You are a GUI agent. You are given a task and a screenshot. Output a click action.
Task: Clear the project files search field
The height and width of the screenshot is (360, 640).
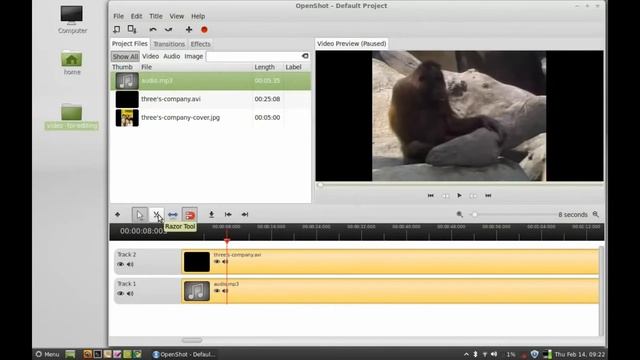tap(305, 56)
